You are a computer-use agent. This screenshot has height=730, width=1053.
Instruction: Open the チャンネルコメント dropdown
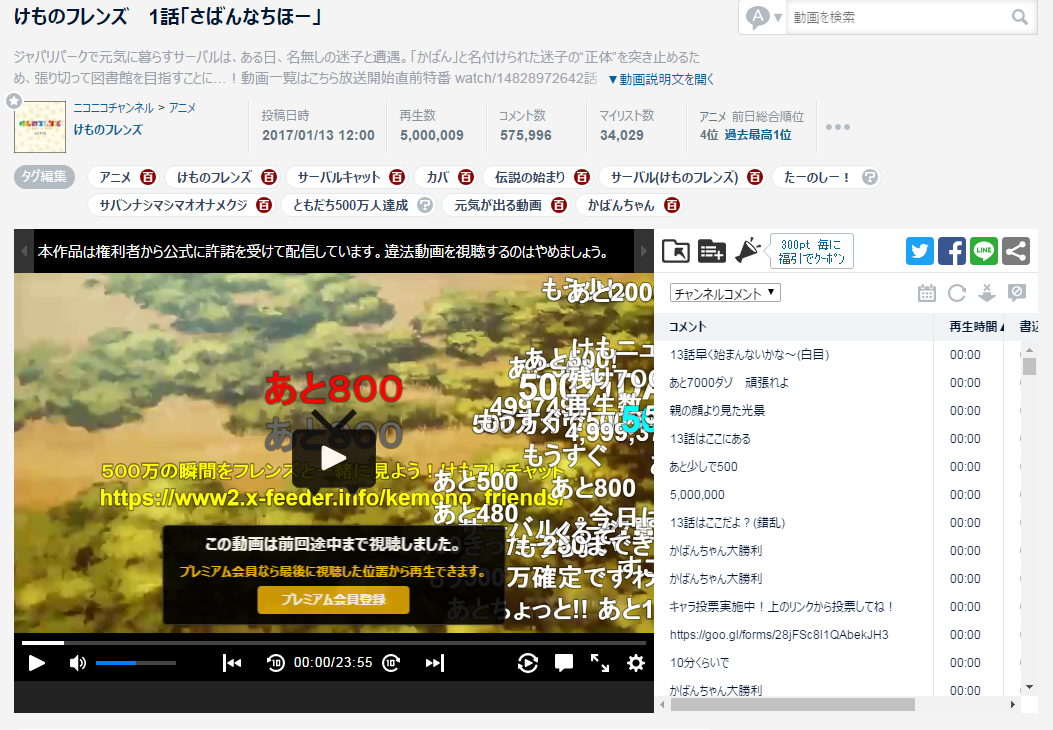(x=725, y=293)
